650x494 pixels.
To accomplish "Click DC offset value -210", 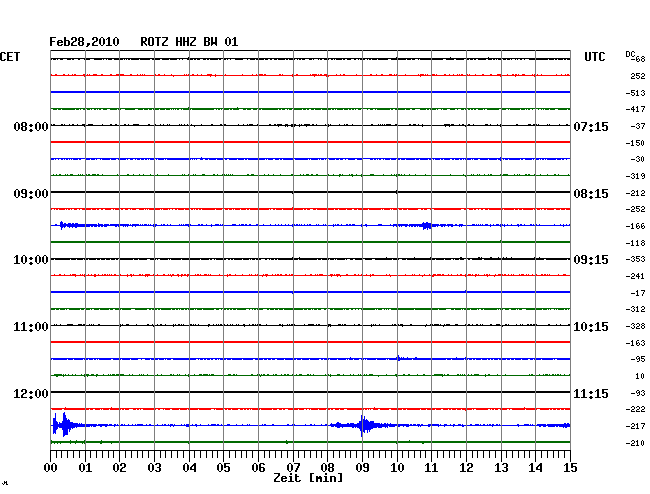I will [635, 443].
